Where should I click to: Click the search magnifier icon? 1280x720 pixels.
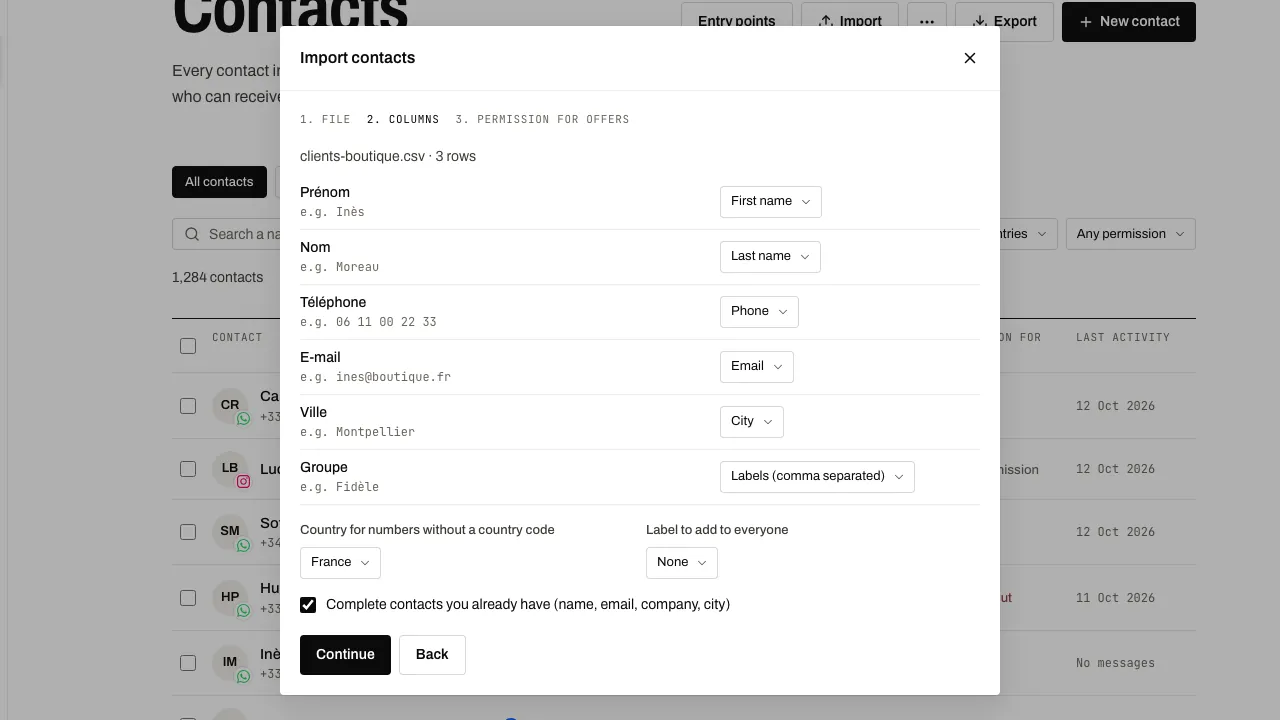[192, 234]
